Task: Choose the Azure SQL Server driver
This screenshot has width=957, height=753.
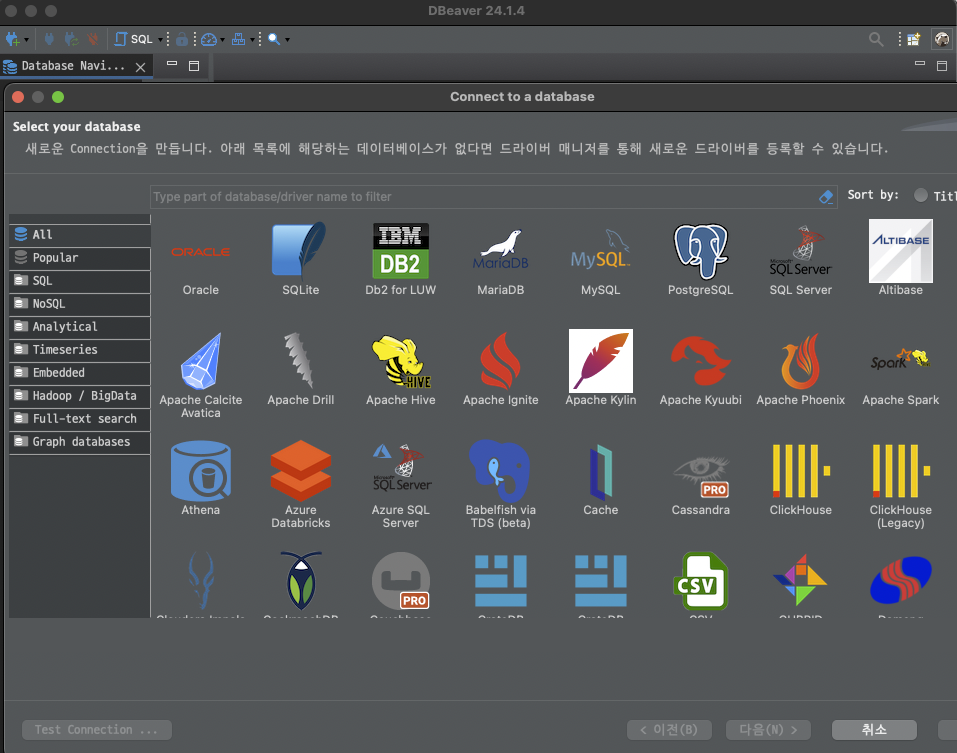Action: 401,485
